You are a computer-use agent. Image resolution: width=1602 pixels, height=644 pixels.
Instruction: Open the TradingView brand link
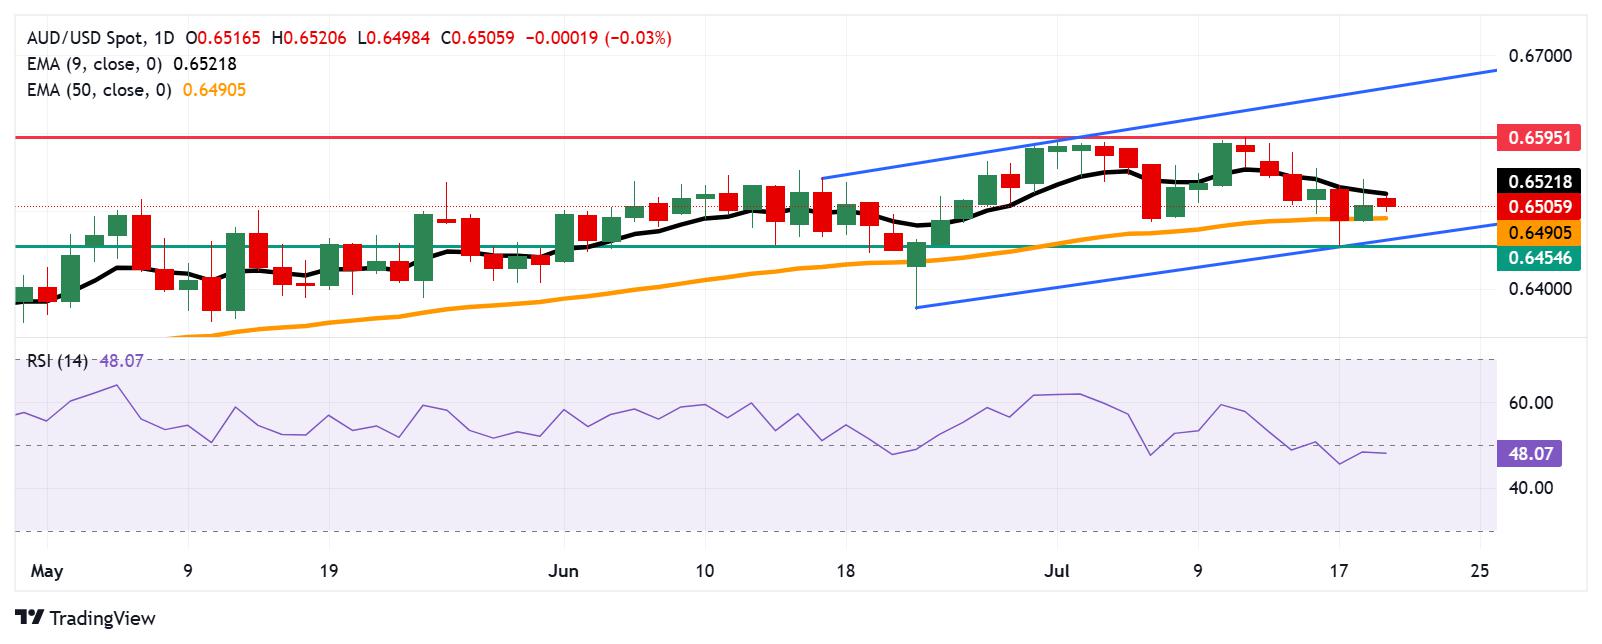(86, 618)
